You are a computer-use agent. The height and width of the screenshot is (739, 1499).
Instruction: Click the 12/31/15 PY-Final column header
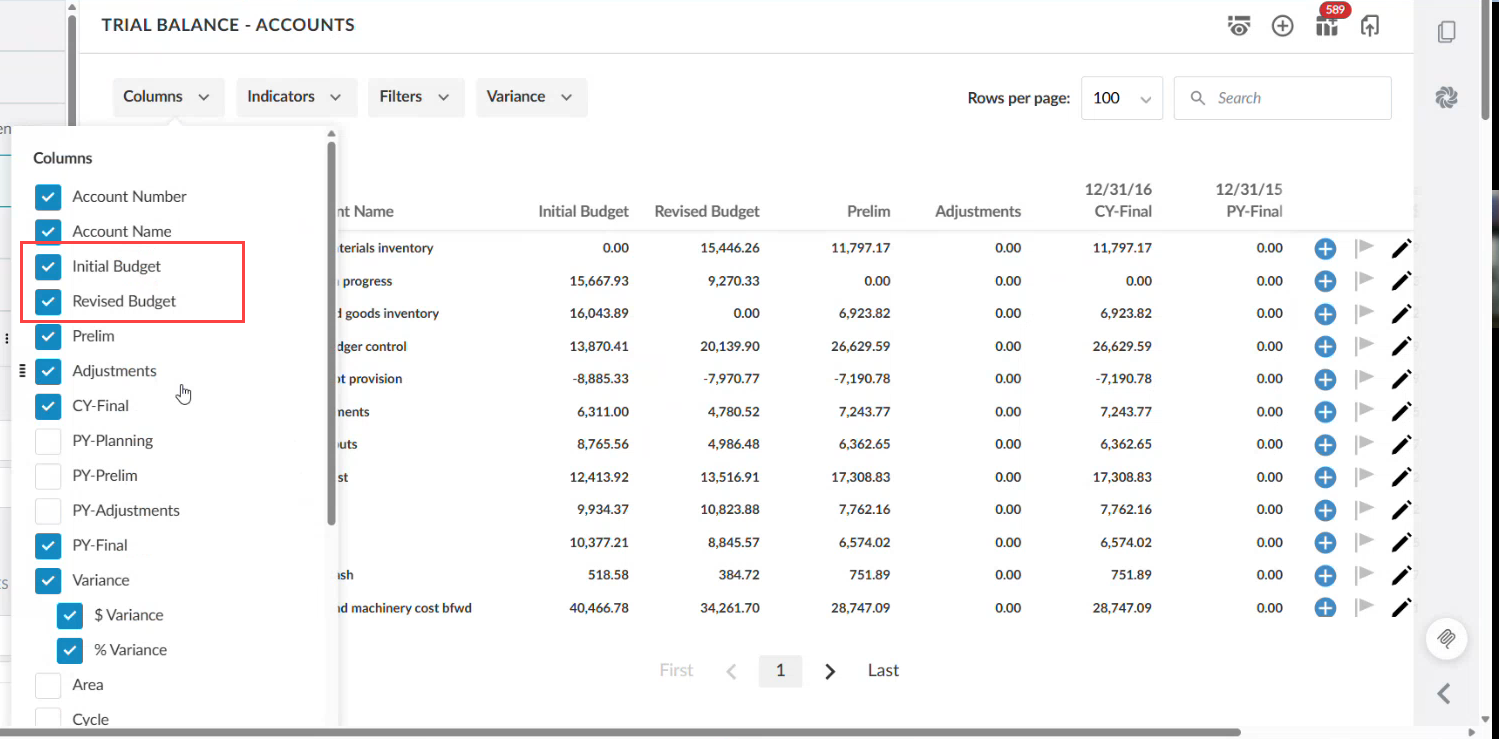(x=1249, y=200)
